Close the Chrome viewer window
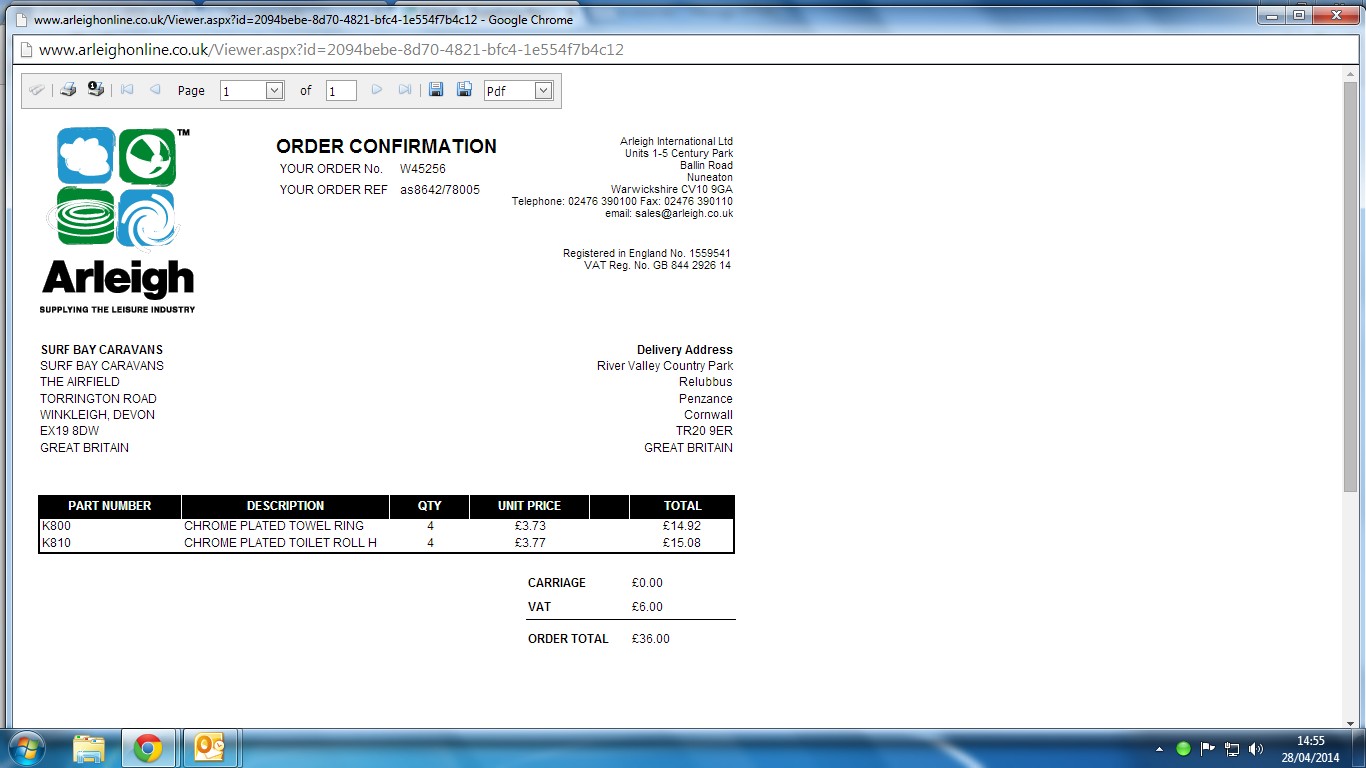Screen dimensions: 1366x768 pyautogui.click(x=1334, y=15)
